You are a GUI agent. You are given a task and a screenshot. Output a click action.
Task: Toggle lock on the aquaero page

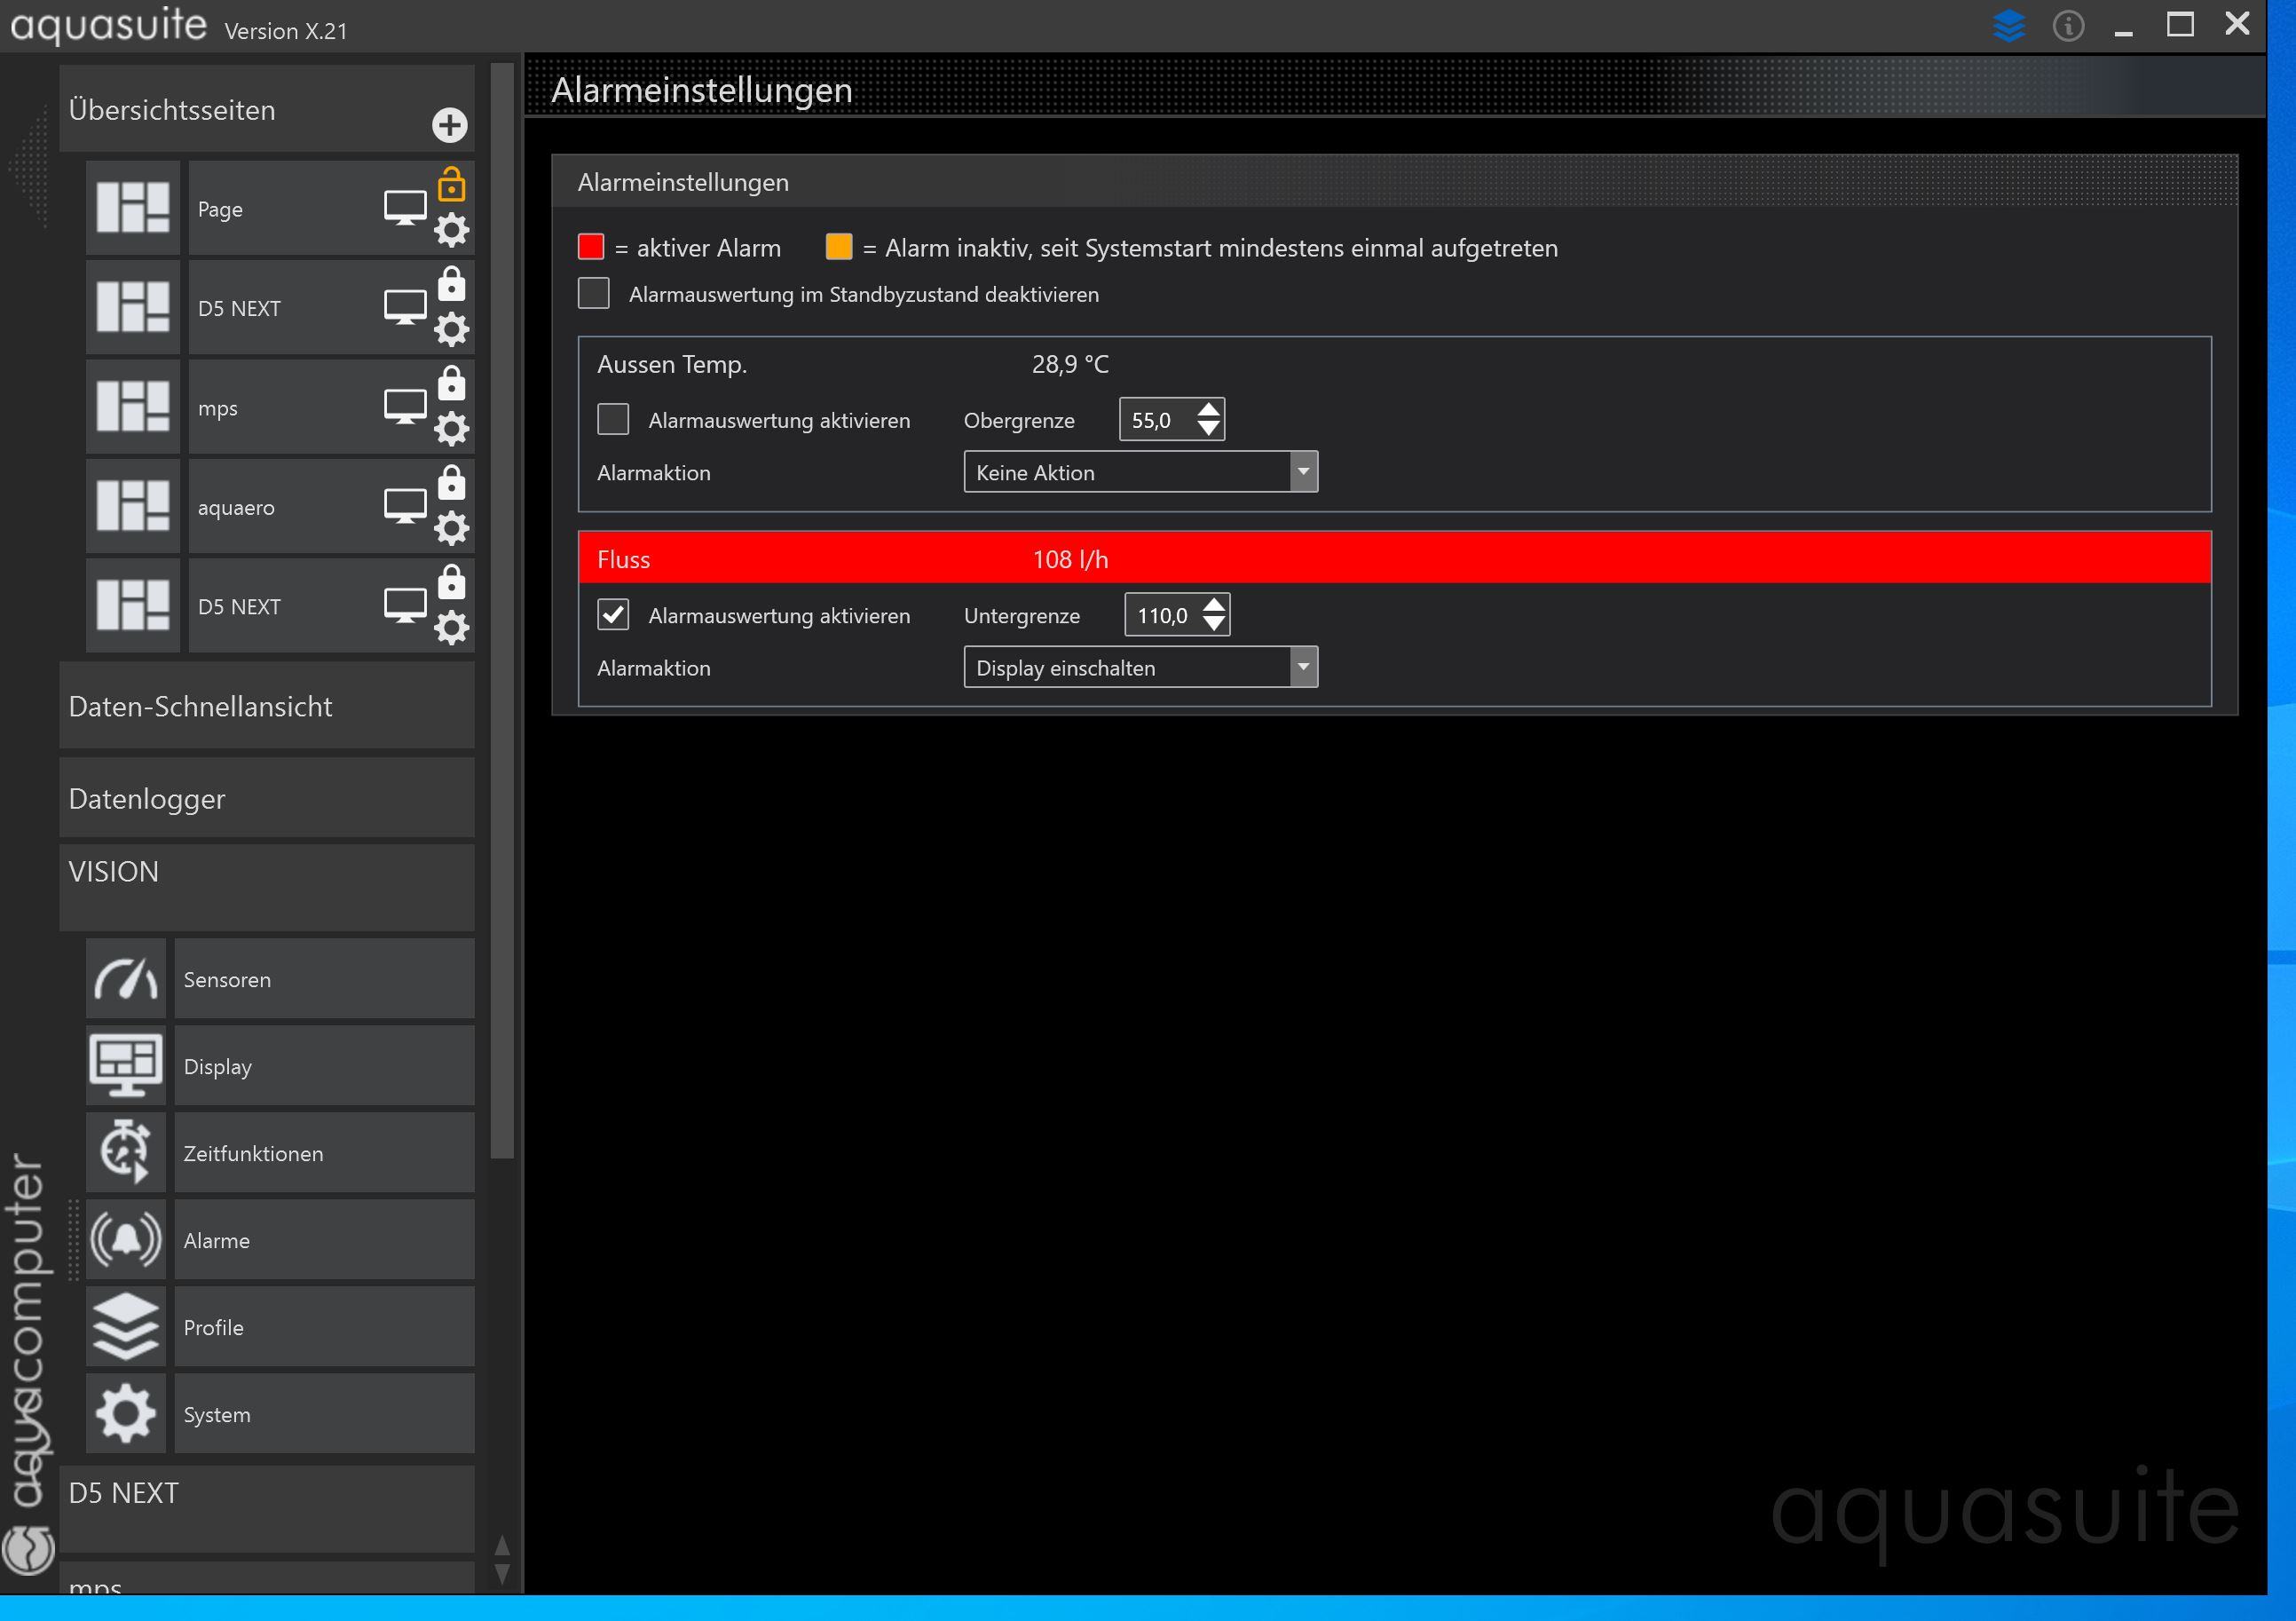click(x=452, y=482)
